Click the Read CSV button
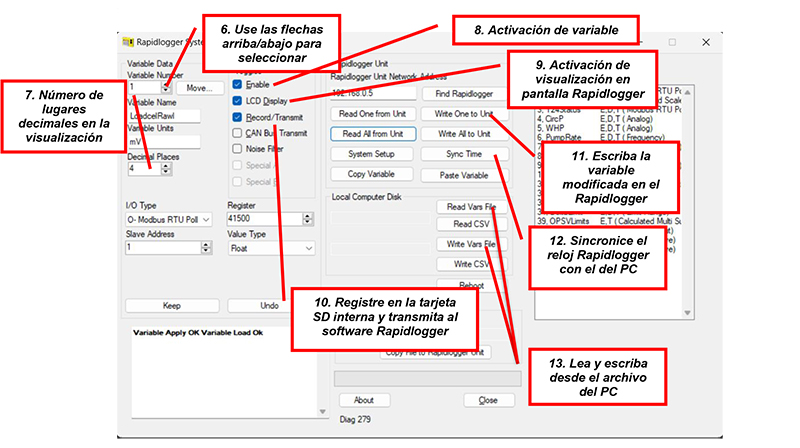This screenshot has height=448, width=800. [x=471, y=224]
